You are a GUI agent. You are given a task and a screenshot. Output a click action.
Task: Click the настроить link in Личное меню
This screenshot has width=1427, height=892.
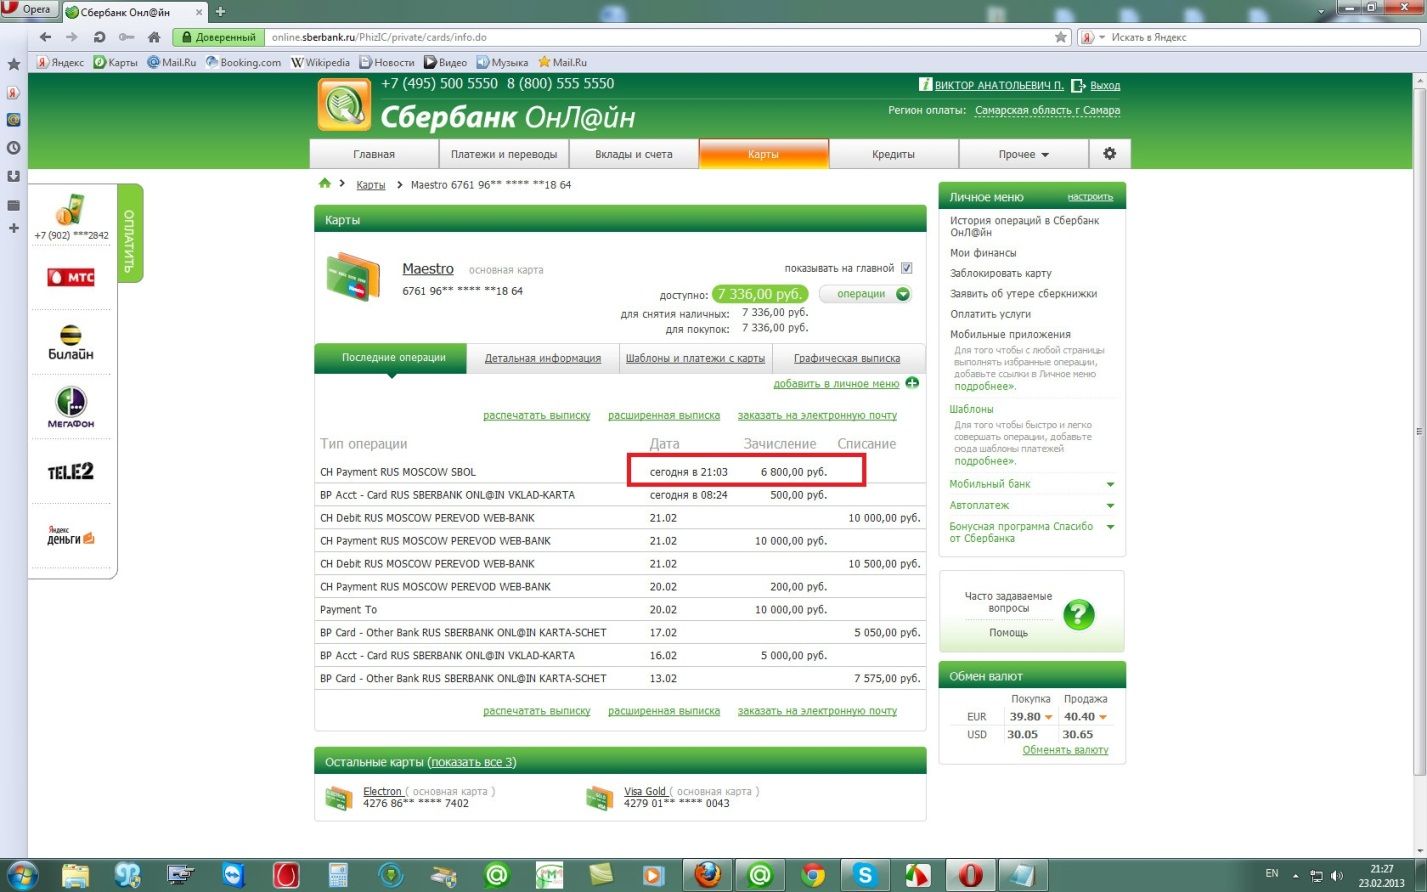1090,197
